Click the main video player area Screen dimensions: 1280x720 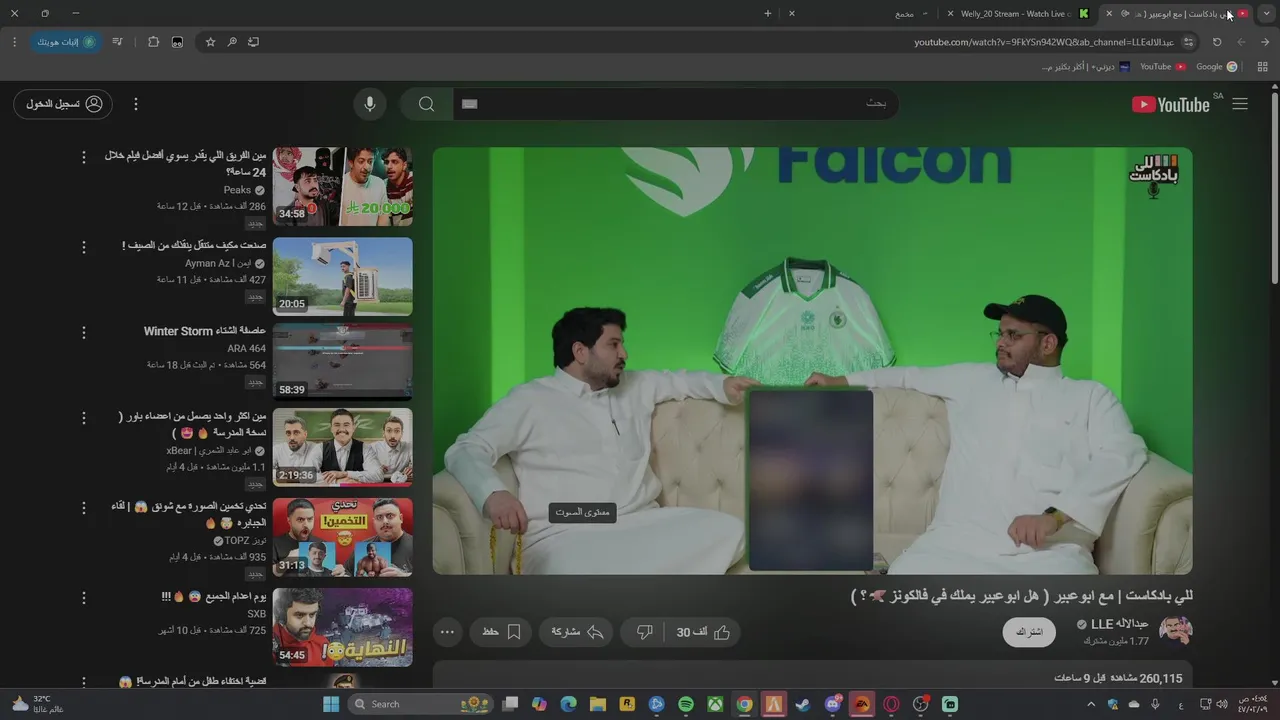[x=812, y=361]
